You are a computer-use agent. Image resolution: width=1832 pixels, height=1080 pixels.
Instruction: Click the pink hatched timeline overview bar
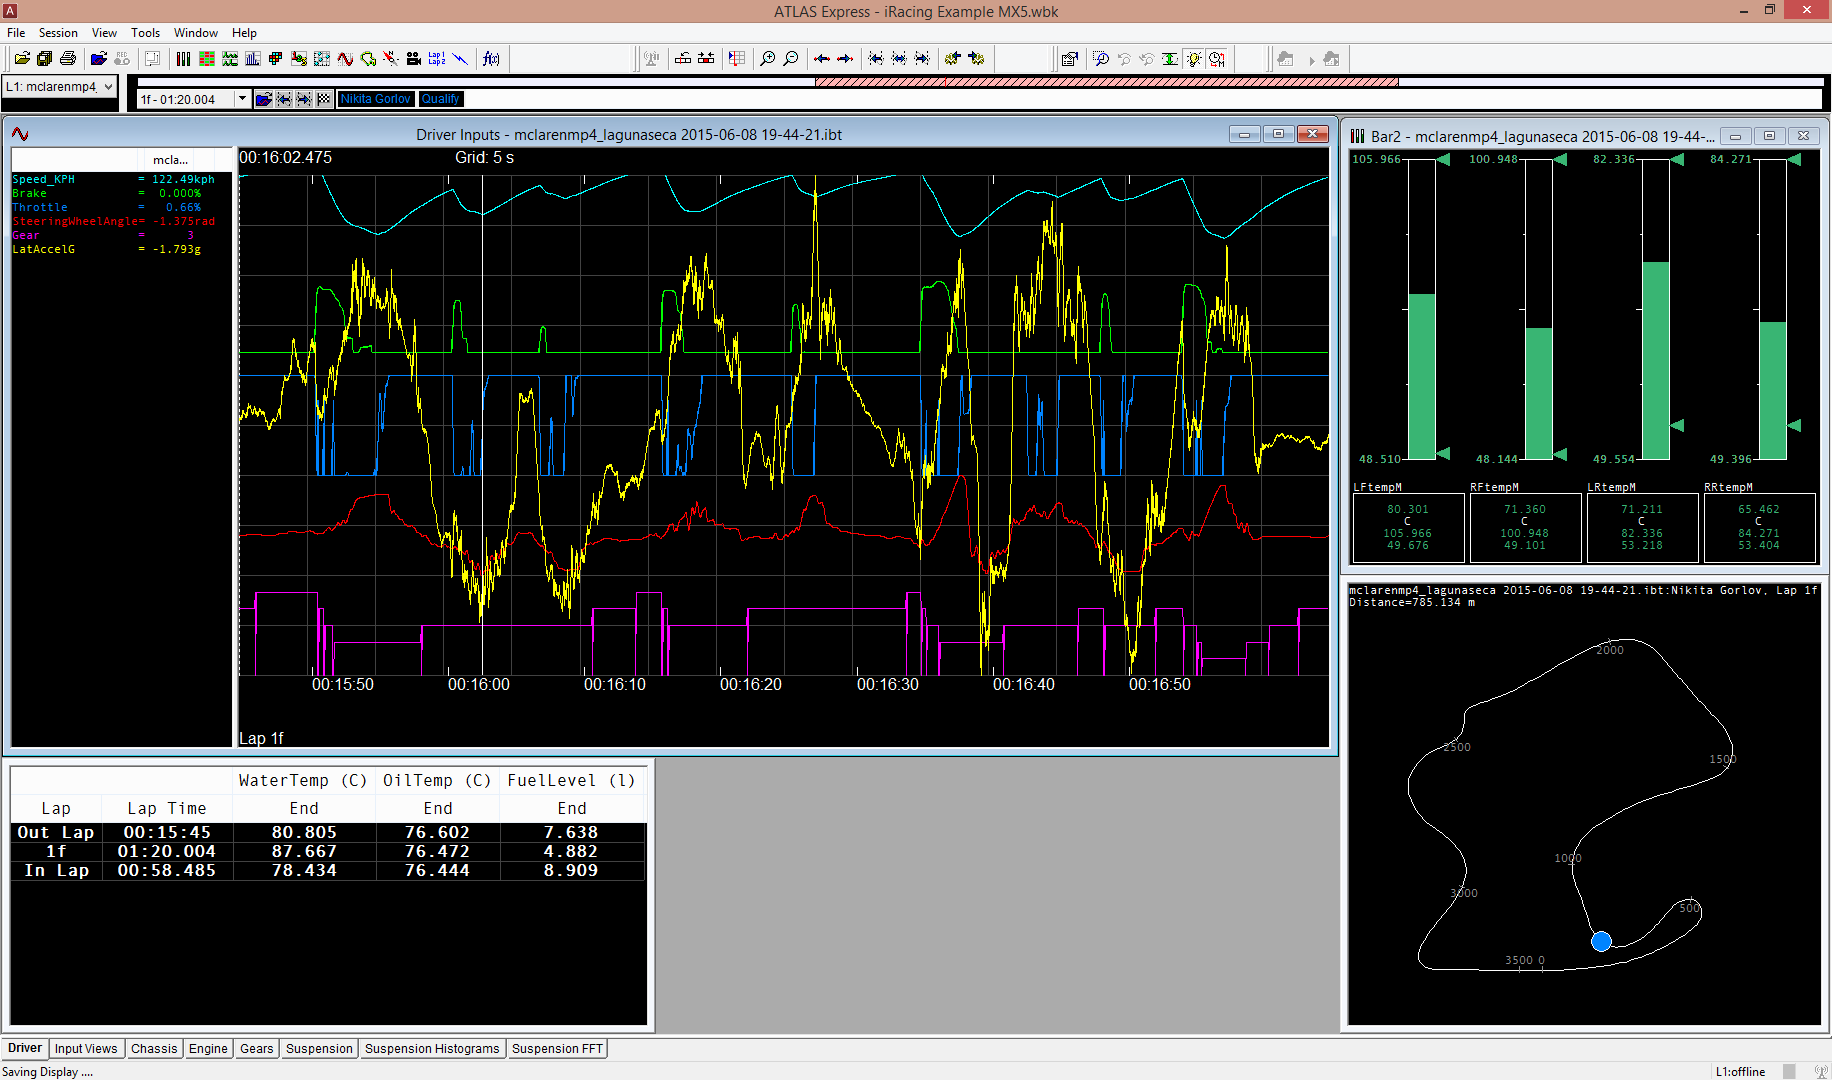1106,82
